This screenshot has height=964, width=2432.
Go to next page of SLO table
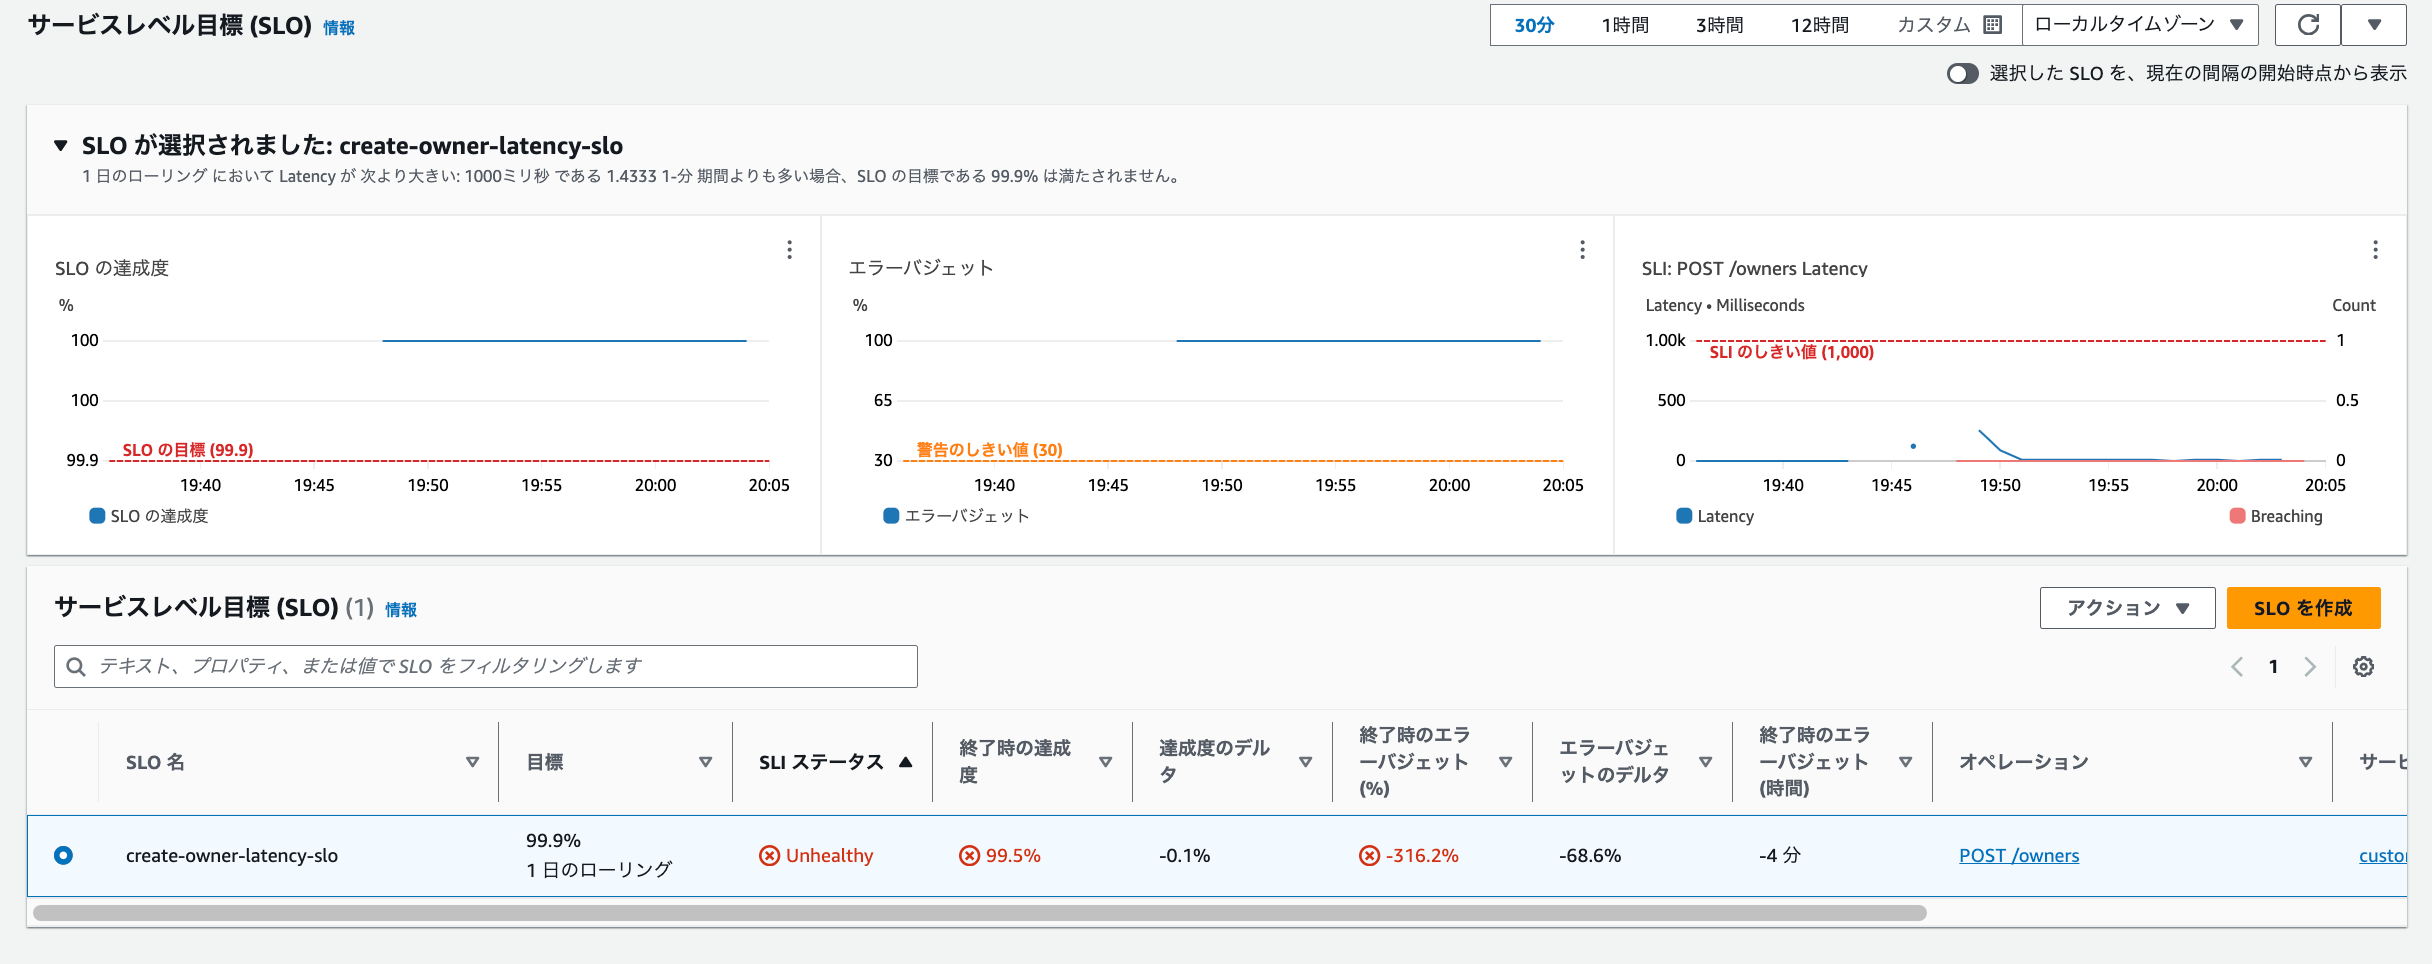click(x=2310, y=667)
